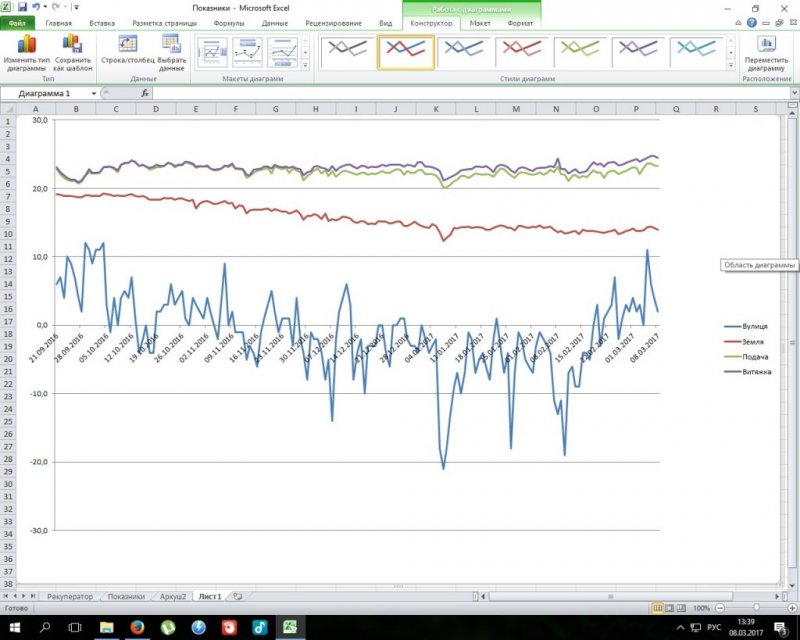Open the Формулы ribbon tab
This screenshot has width=800, height=640.
tap(229, 22)
